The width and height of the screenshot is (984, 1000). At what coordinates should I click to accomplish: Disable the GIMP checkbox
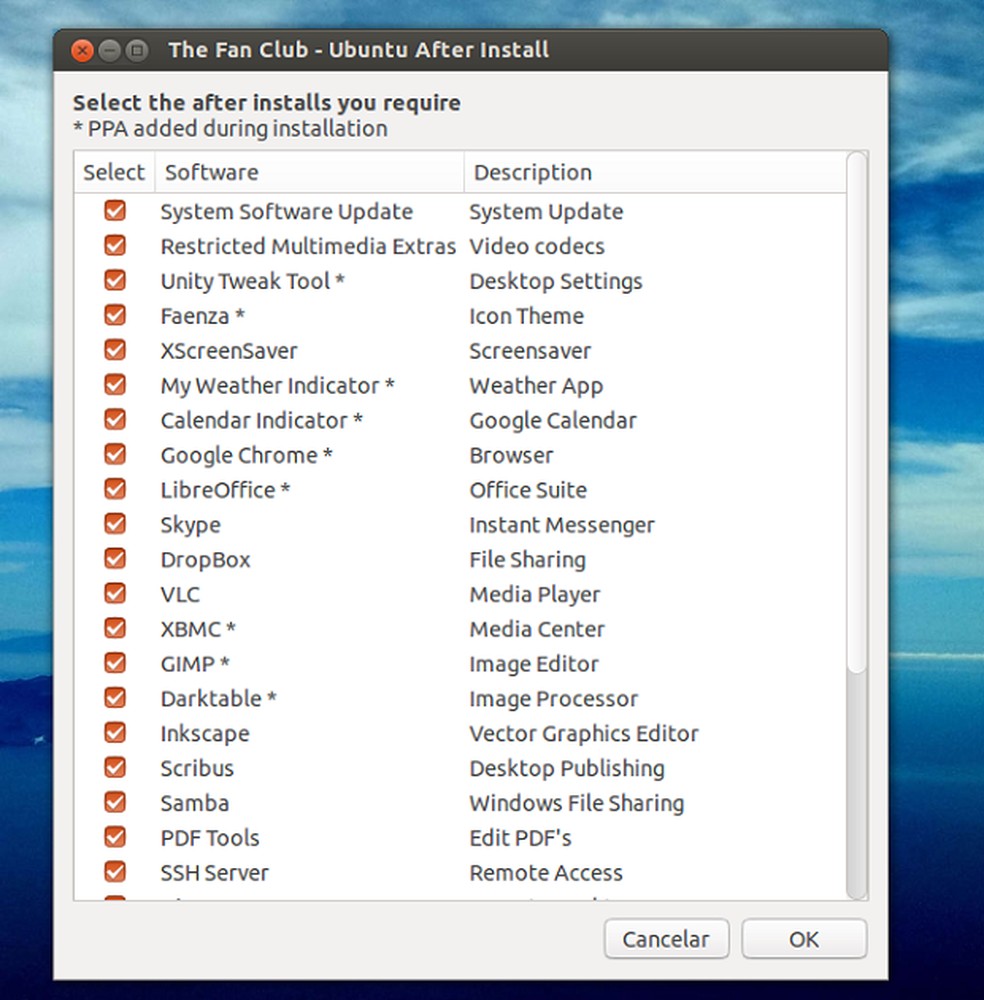[115, 663]
